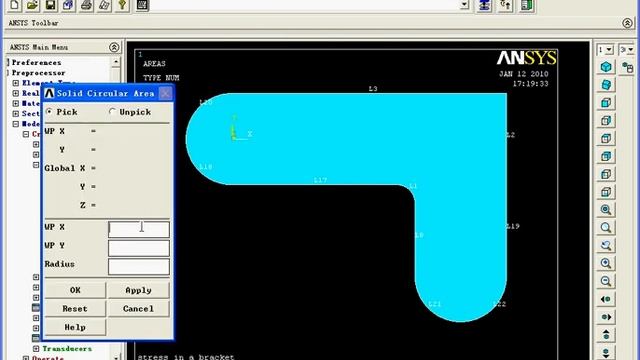The width and height of the screenshot is (640, 360).
Task: Click the WP Y input field
Action: 139,248
